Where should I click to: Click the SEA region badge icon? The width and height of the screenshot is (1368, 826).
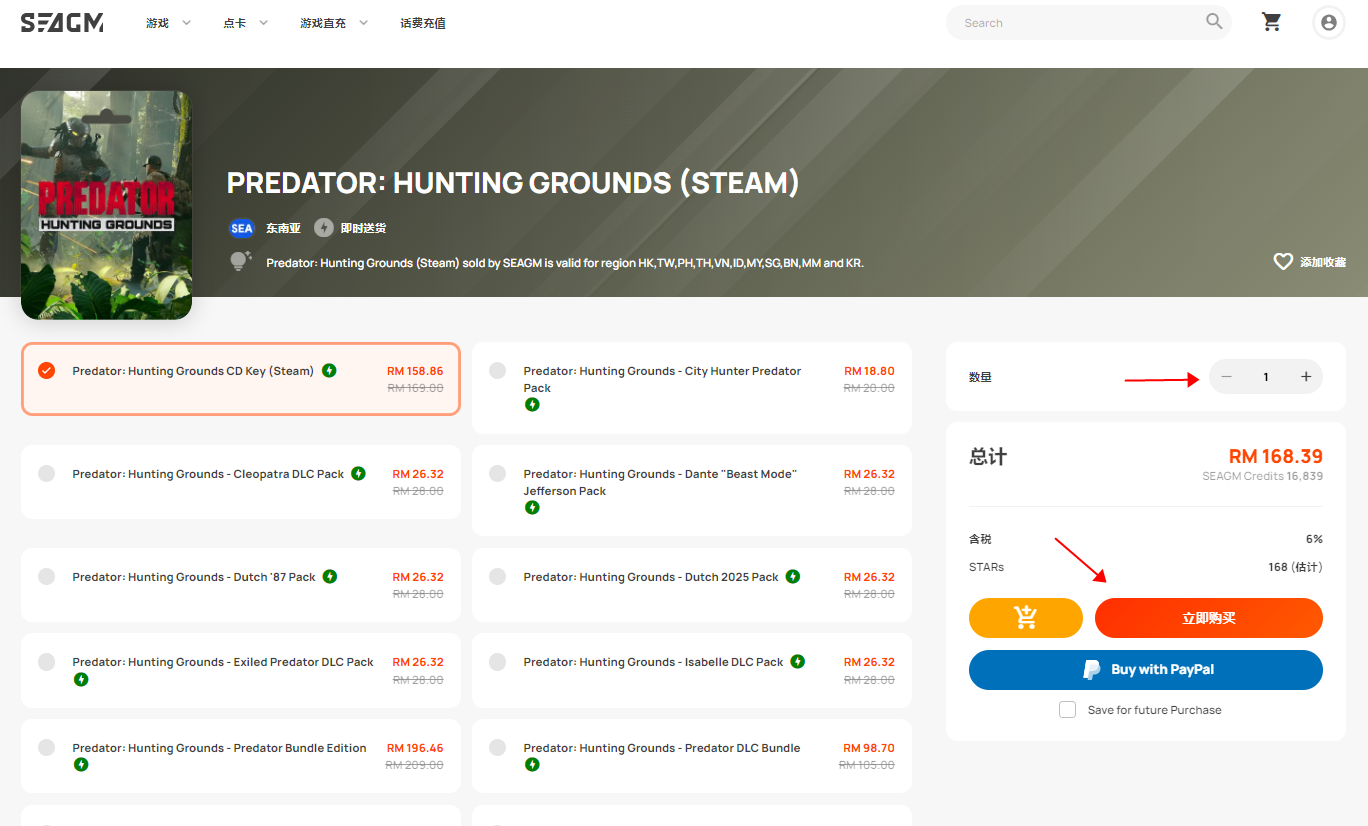click(x=242, y=228)
